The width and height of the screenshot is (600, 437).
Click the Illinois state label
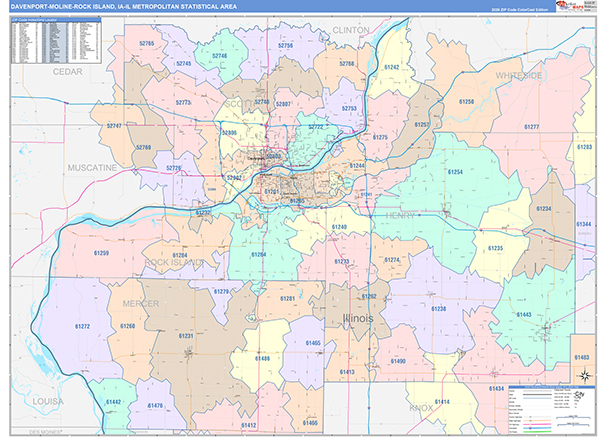(x=358, y=318)
